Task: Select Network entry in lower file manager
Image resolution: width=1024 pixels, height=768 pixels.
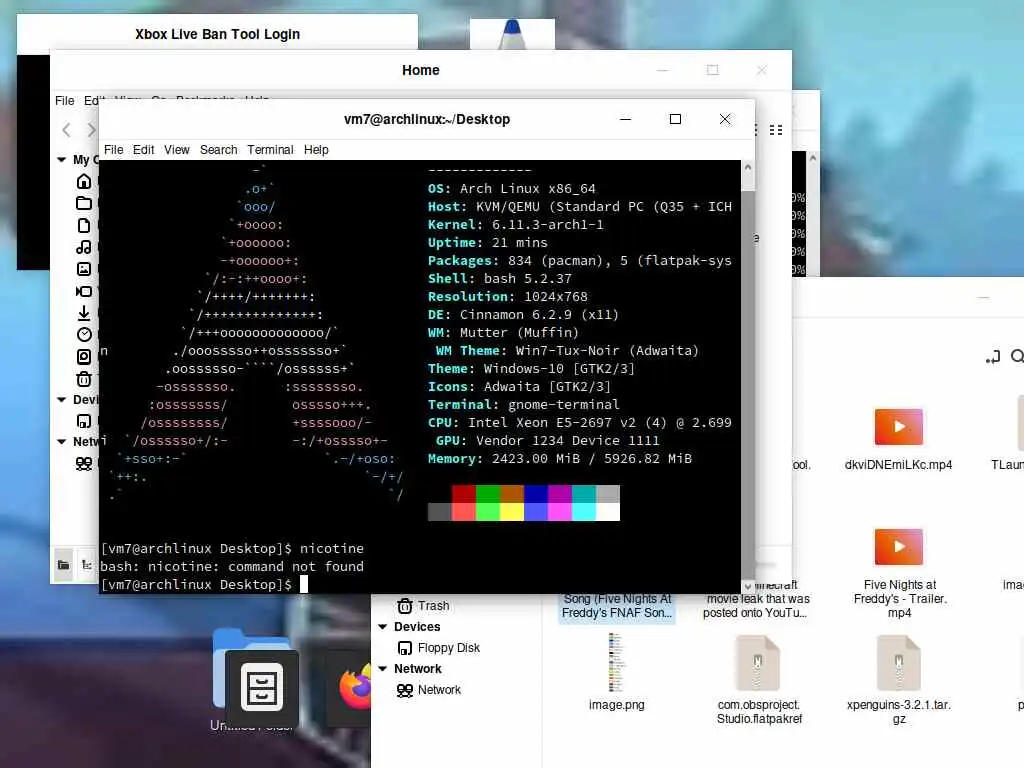Action: pos(428,690)
